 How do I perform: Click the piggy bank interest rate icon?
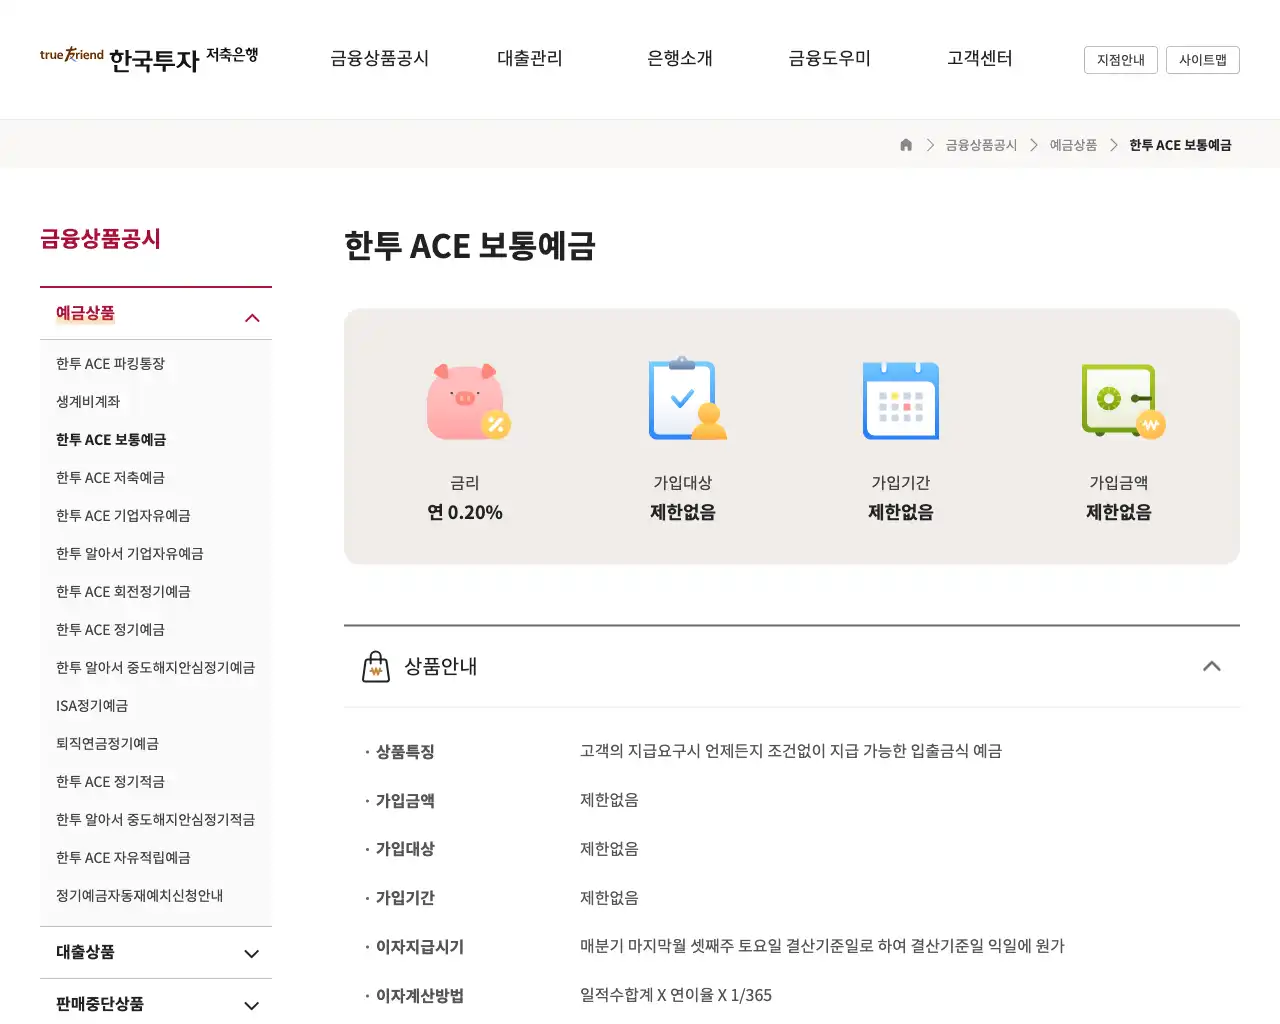[468, 402]
